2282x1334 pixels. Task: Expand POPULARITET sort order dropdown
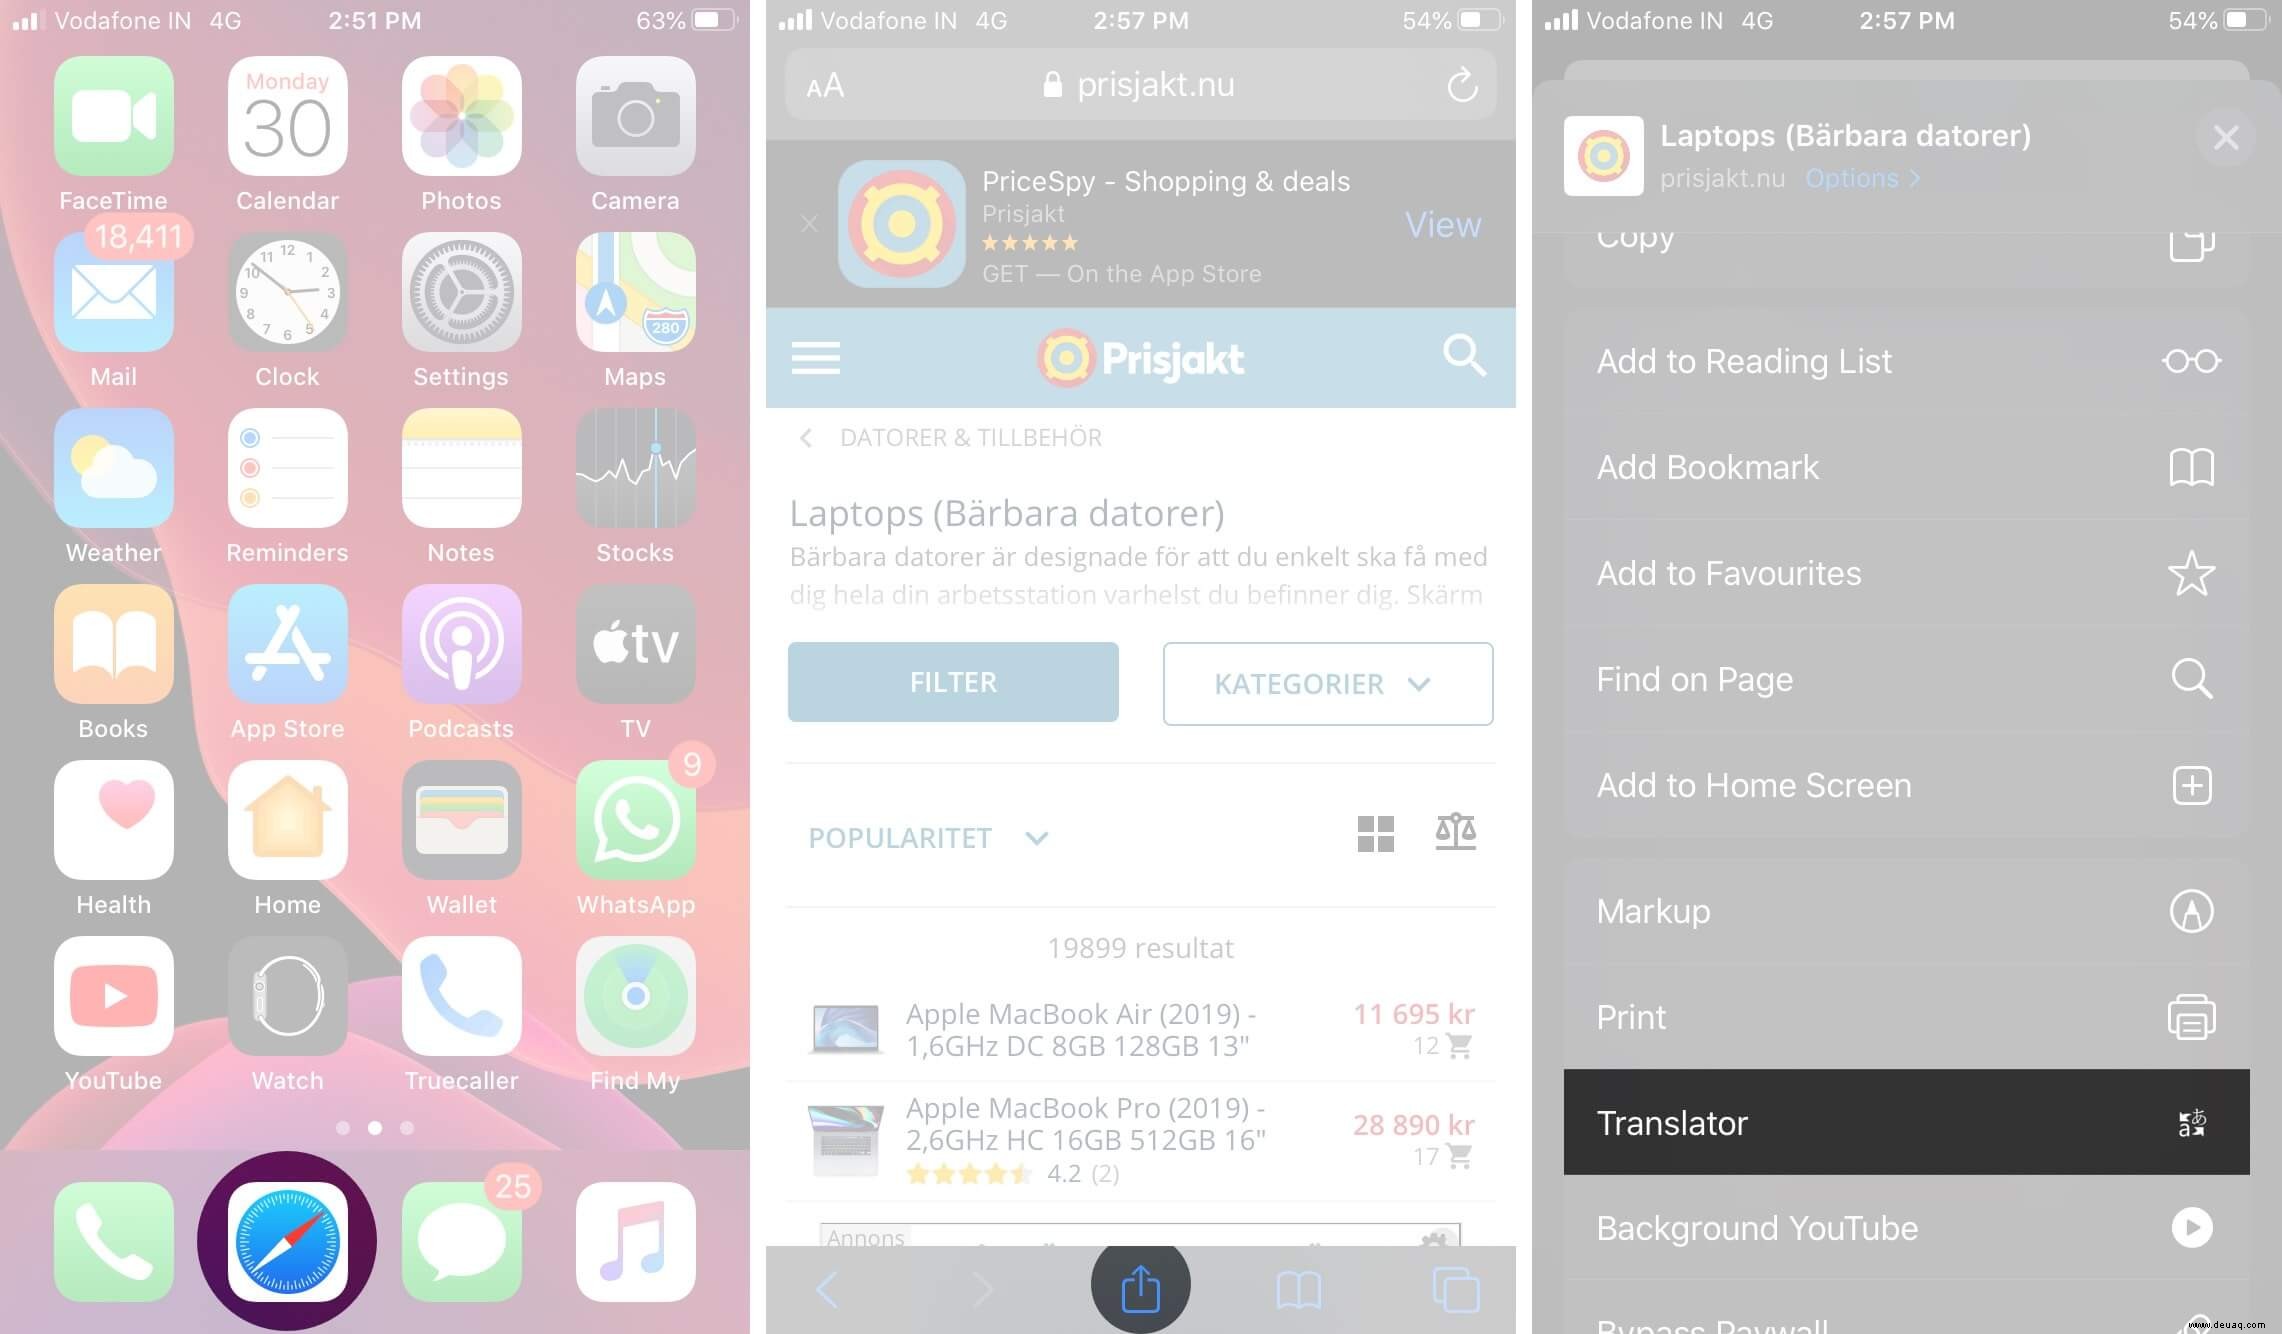coord(926,837)
